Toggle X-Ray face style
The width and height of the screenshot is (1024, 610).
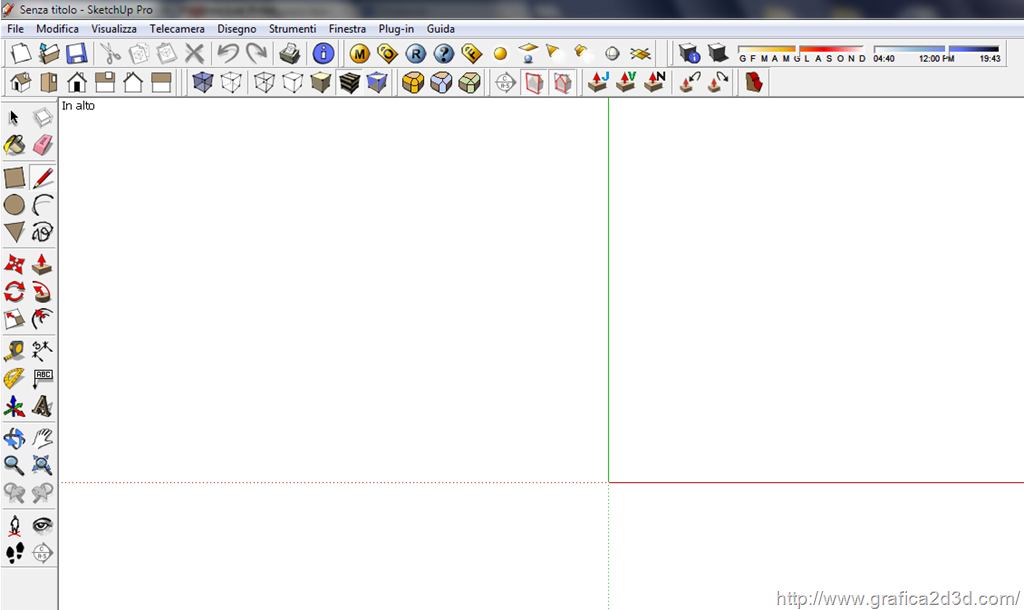(203, 82)
